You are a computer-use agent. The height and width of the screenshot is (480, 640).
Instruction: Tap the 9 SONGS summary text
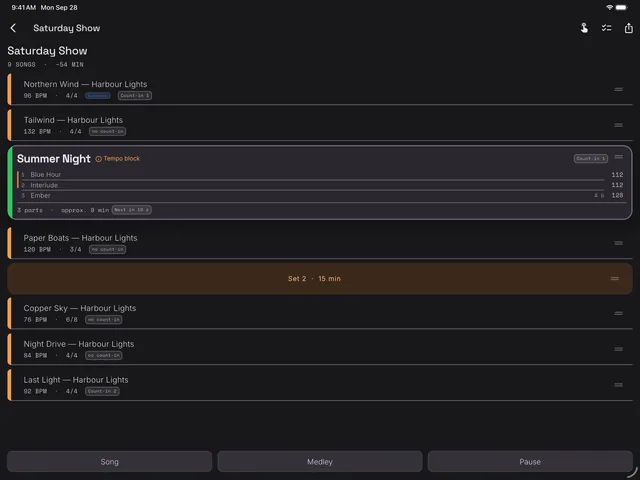click(x=21, y=64)
